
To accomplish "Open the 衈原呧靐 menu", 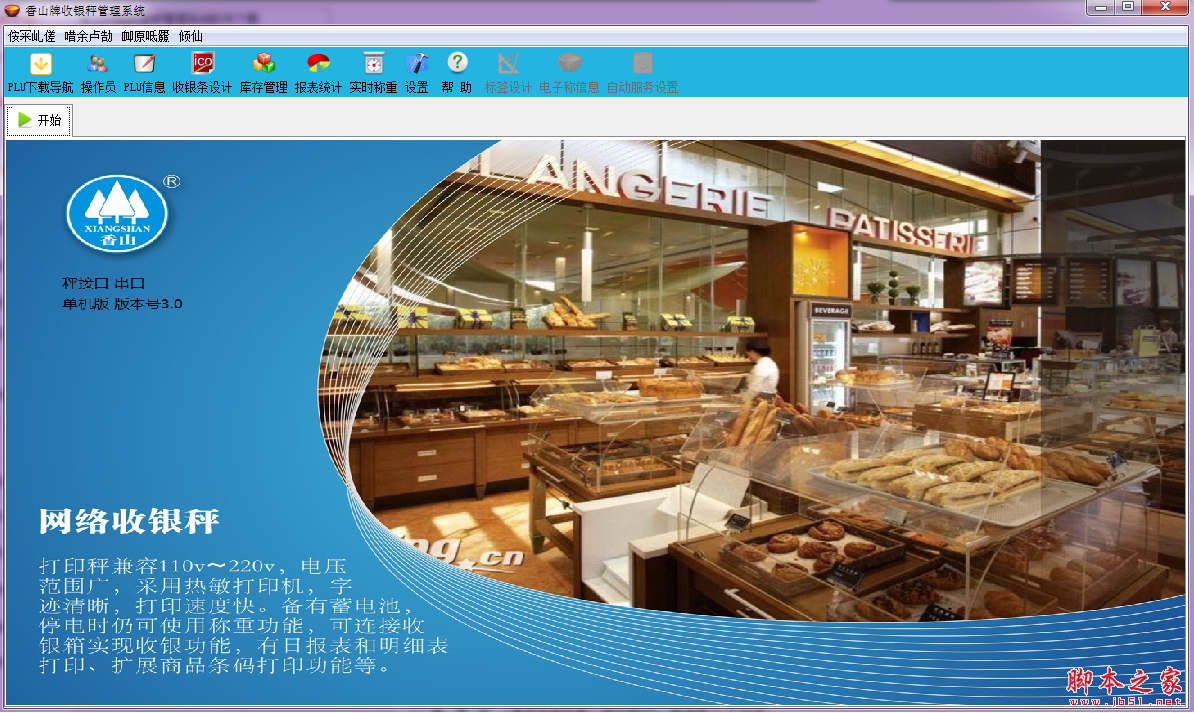I will point(145,36).
